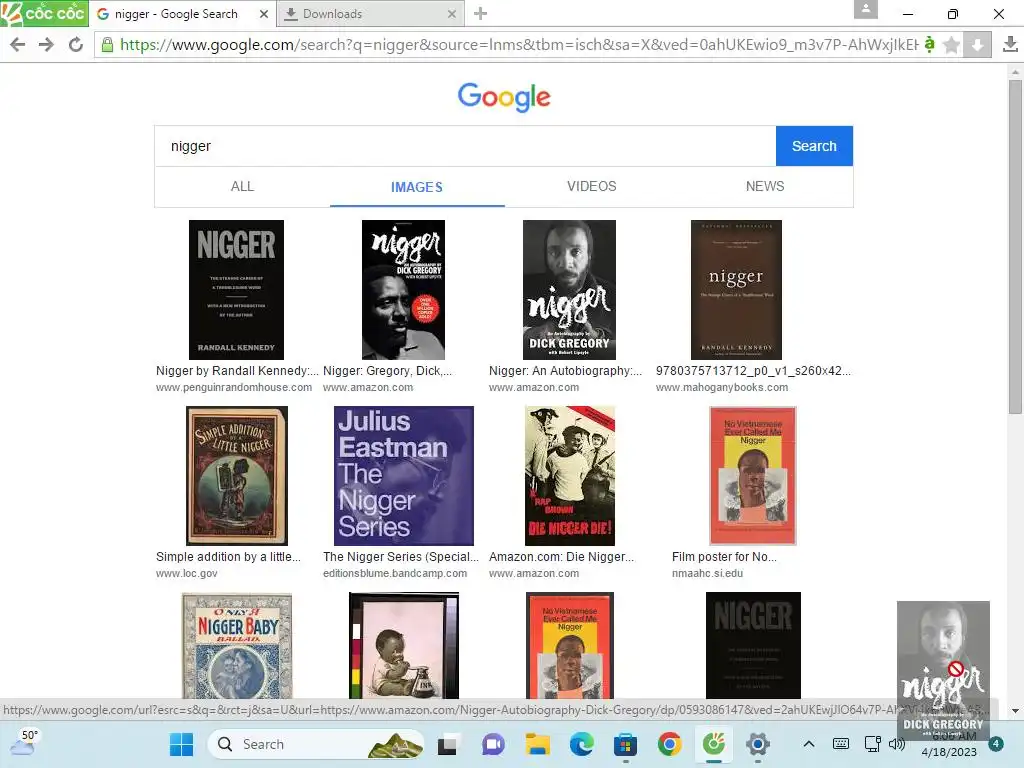Switch to the VIDEOS results tab
Image resolution: width=1024 pixels, height=768 pixels.
click(x=592, y=187)
